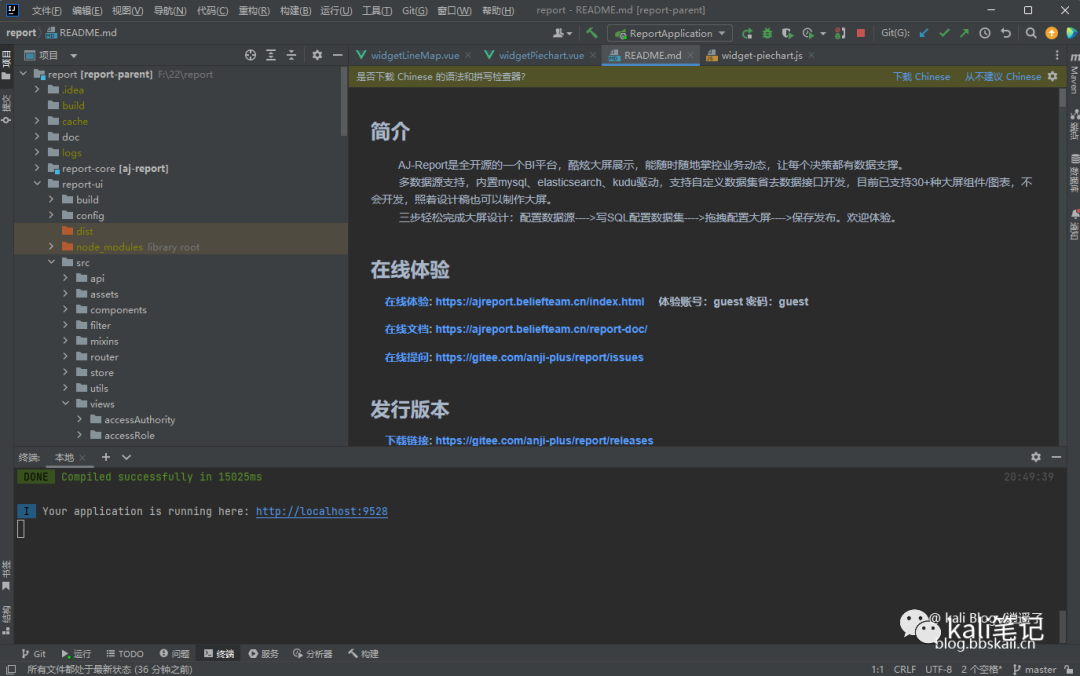Open the TODO tool window tab

point(125,654)
